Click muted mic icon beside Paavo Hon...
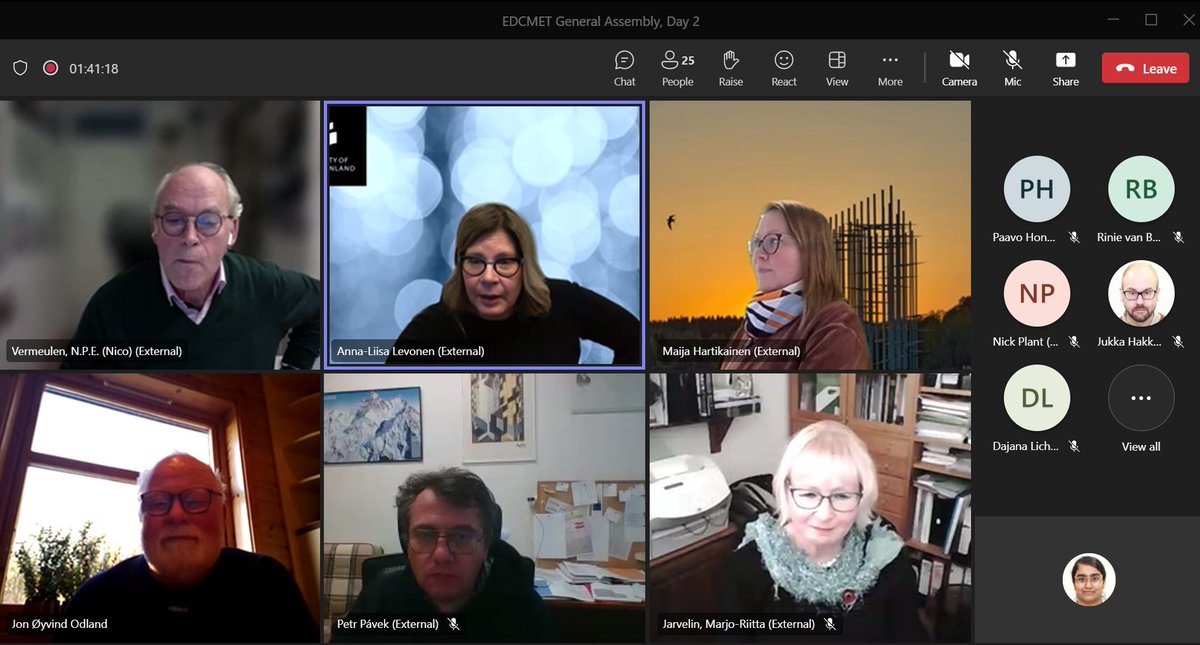 (1074, 237)
